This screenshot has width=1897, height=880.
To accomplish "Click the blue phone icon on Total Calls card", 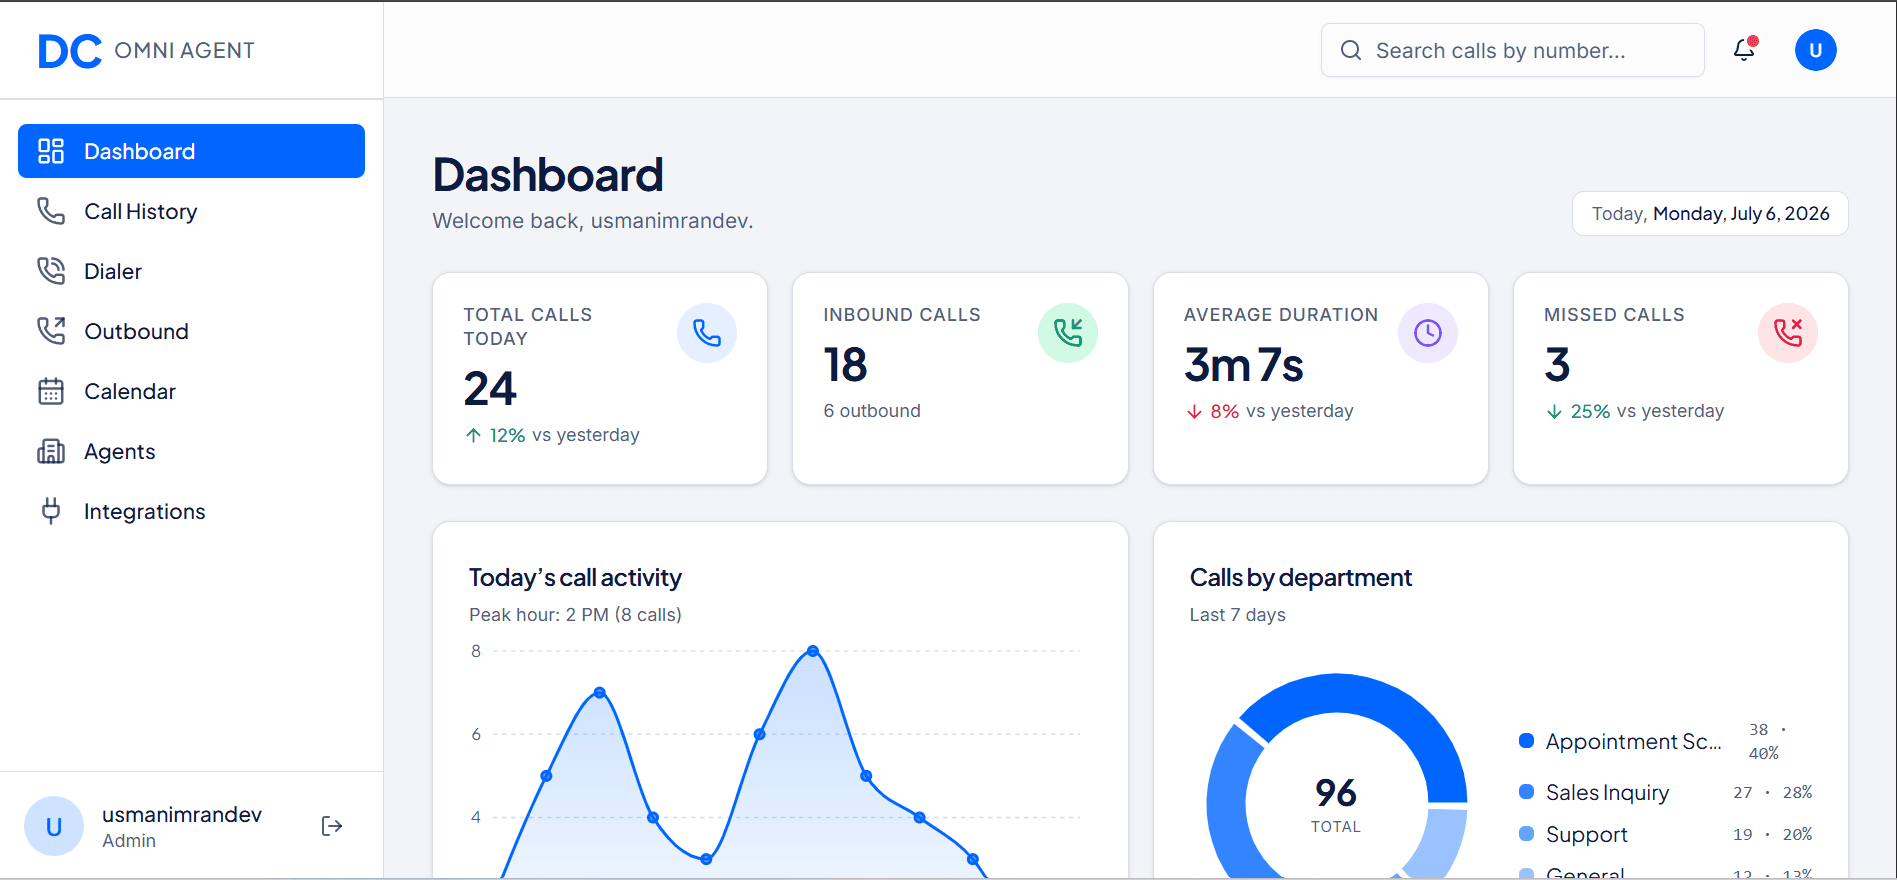I will (707, 333).
